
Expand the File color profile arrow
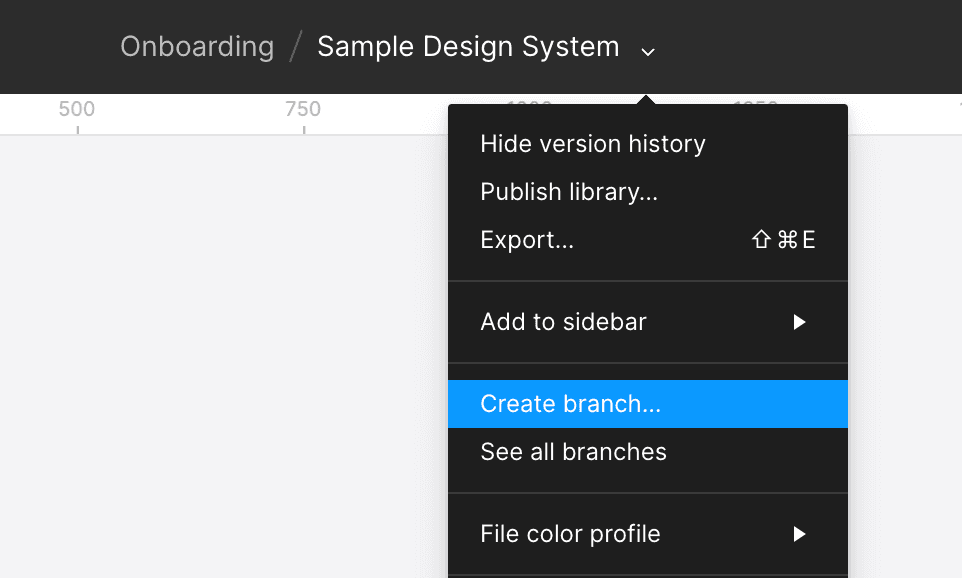[799, 534]
